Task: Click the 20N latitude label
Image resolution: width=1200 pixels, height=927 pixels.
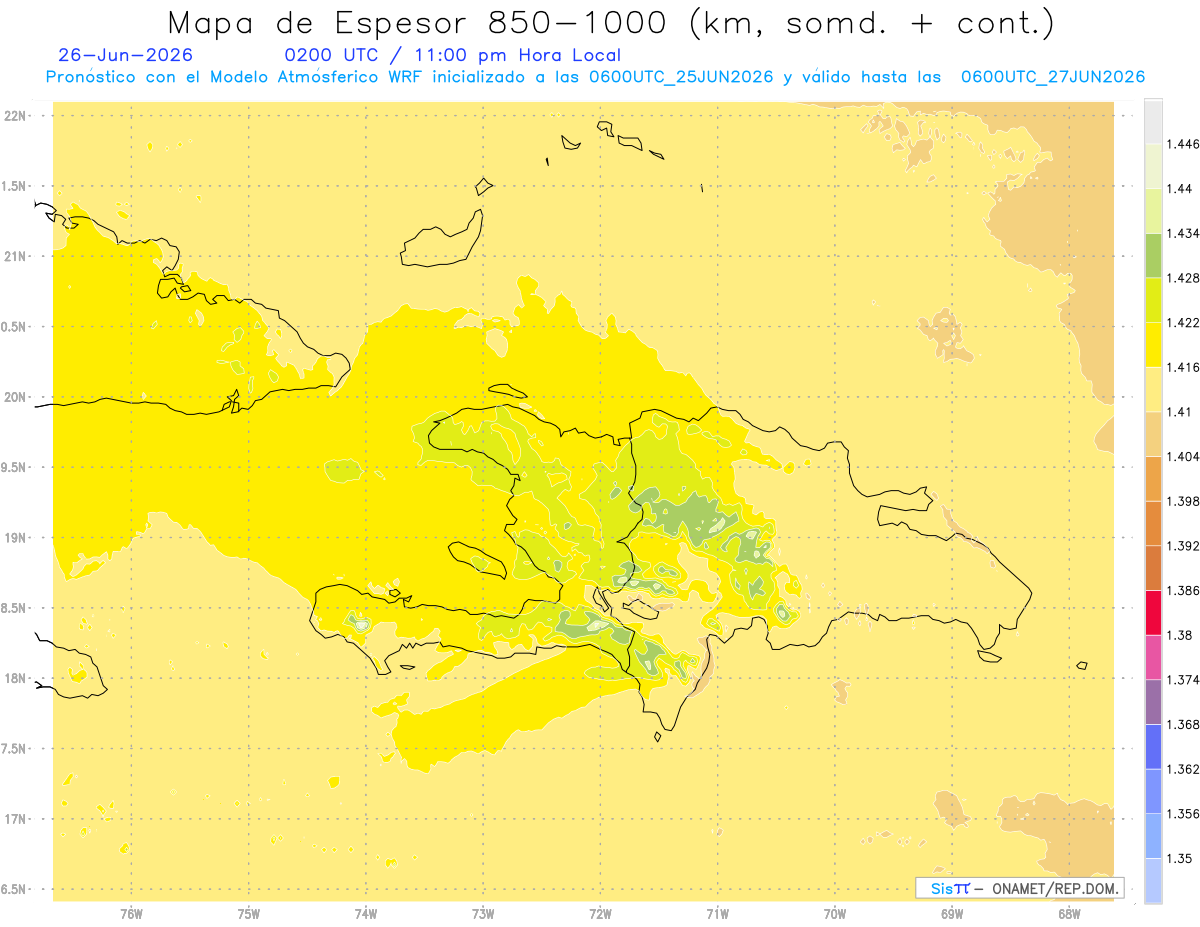Action: click(16, 398)
